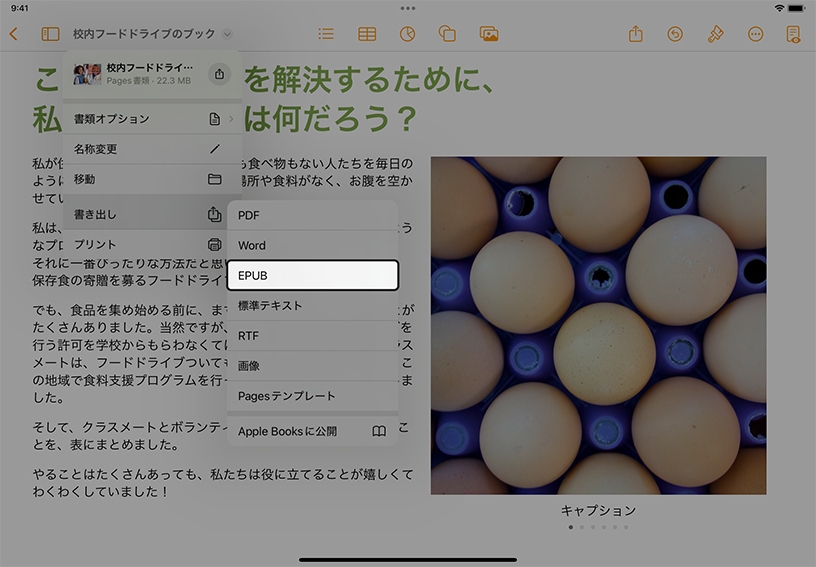Expand 書類オプション submenu
Screen dimensions: 816x567
pos(150,119)
